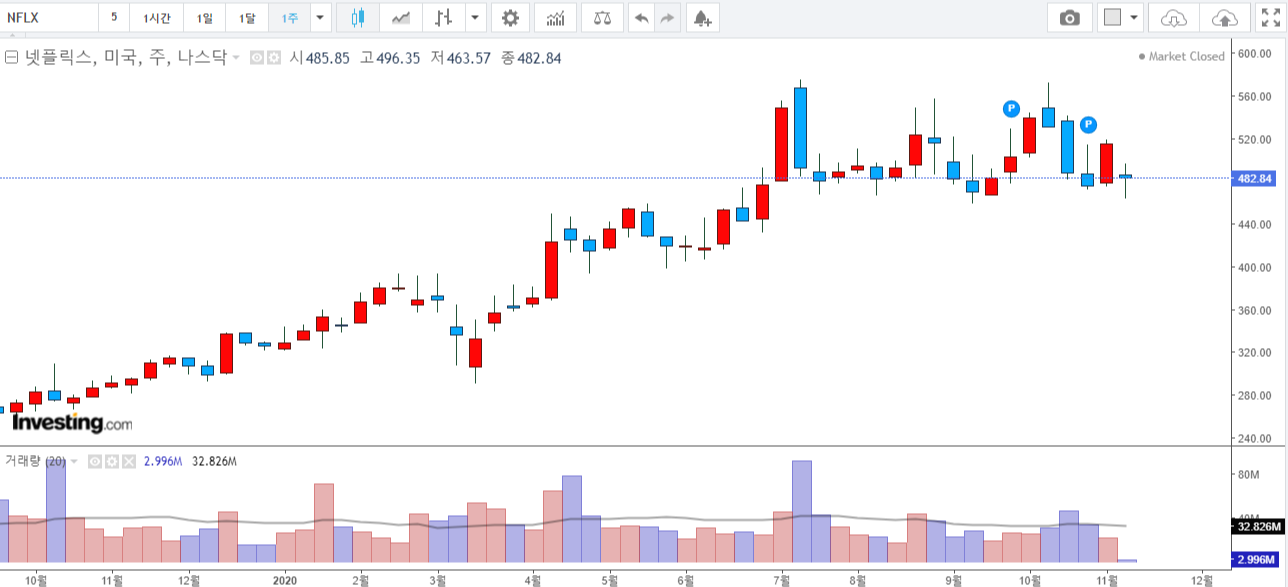Click the 12월 label at right axis end
1288x587 pixels.
point(1204,579)
